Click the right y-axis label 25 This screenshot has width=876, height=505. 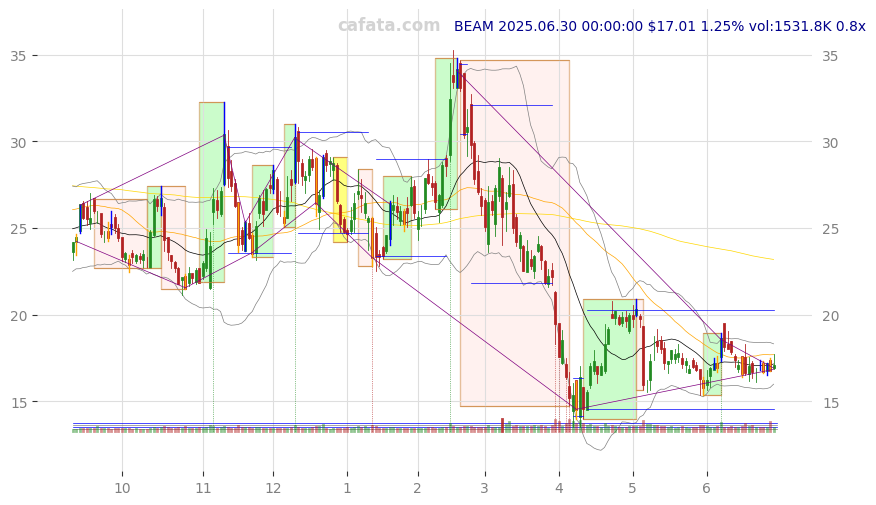830,229
